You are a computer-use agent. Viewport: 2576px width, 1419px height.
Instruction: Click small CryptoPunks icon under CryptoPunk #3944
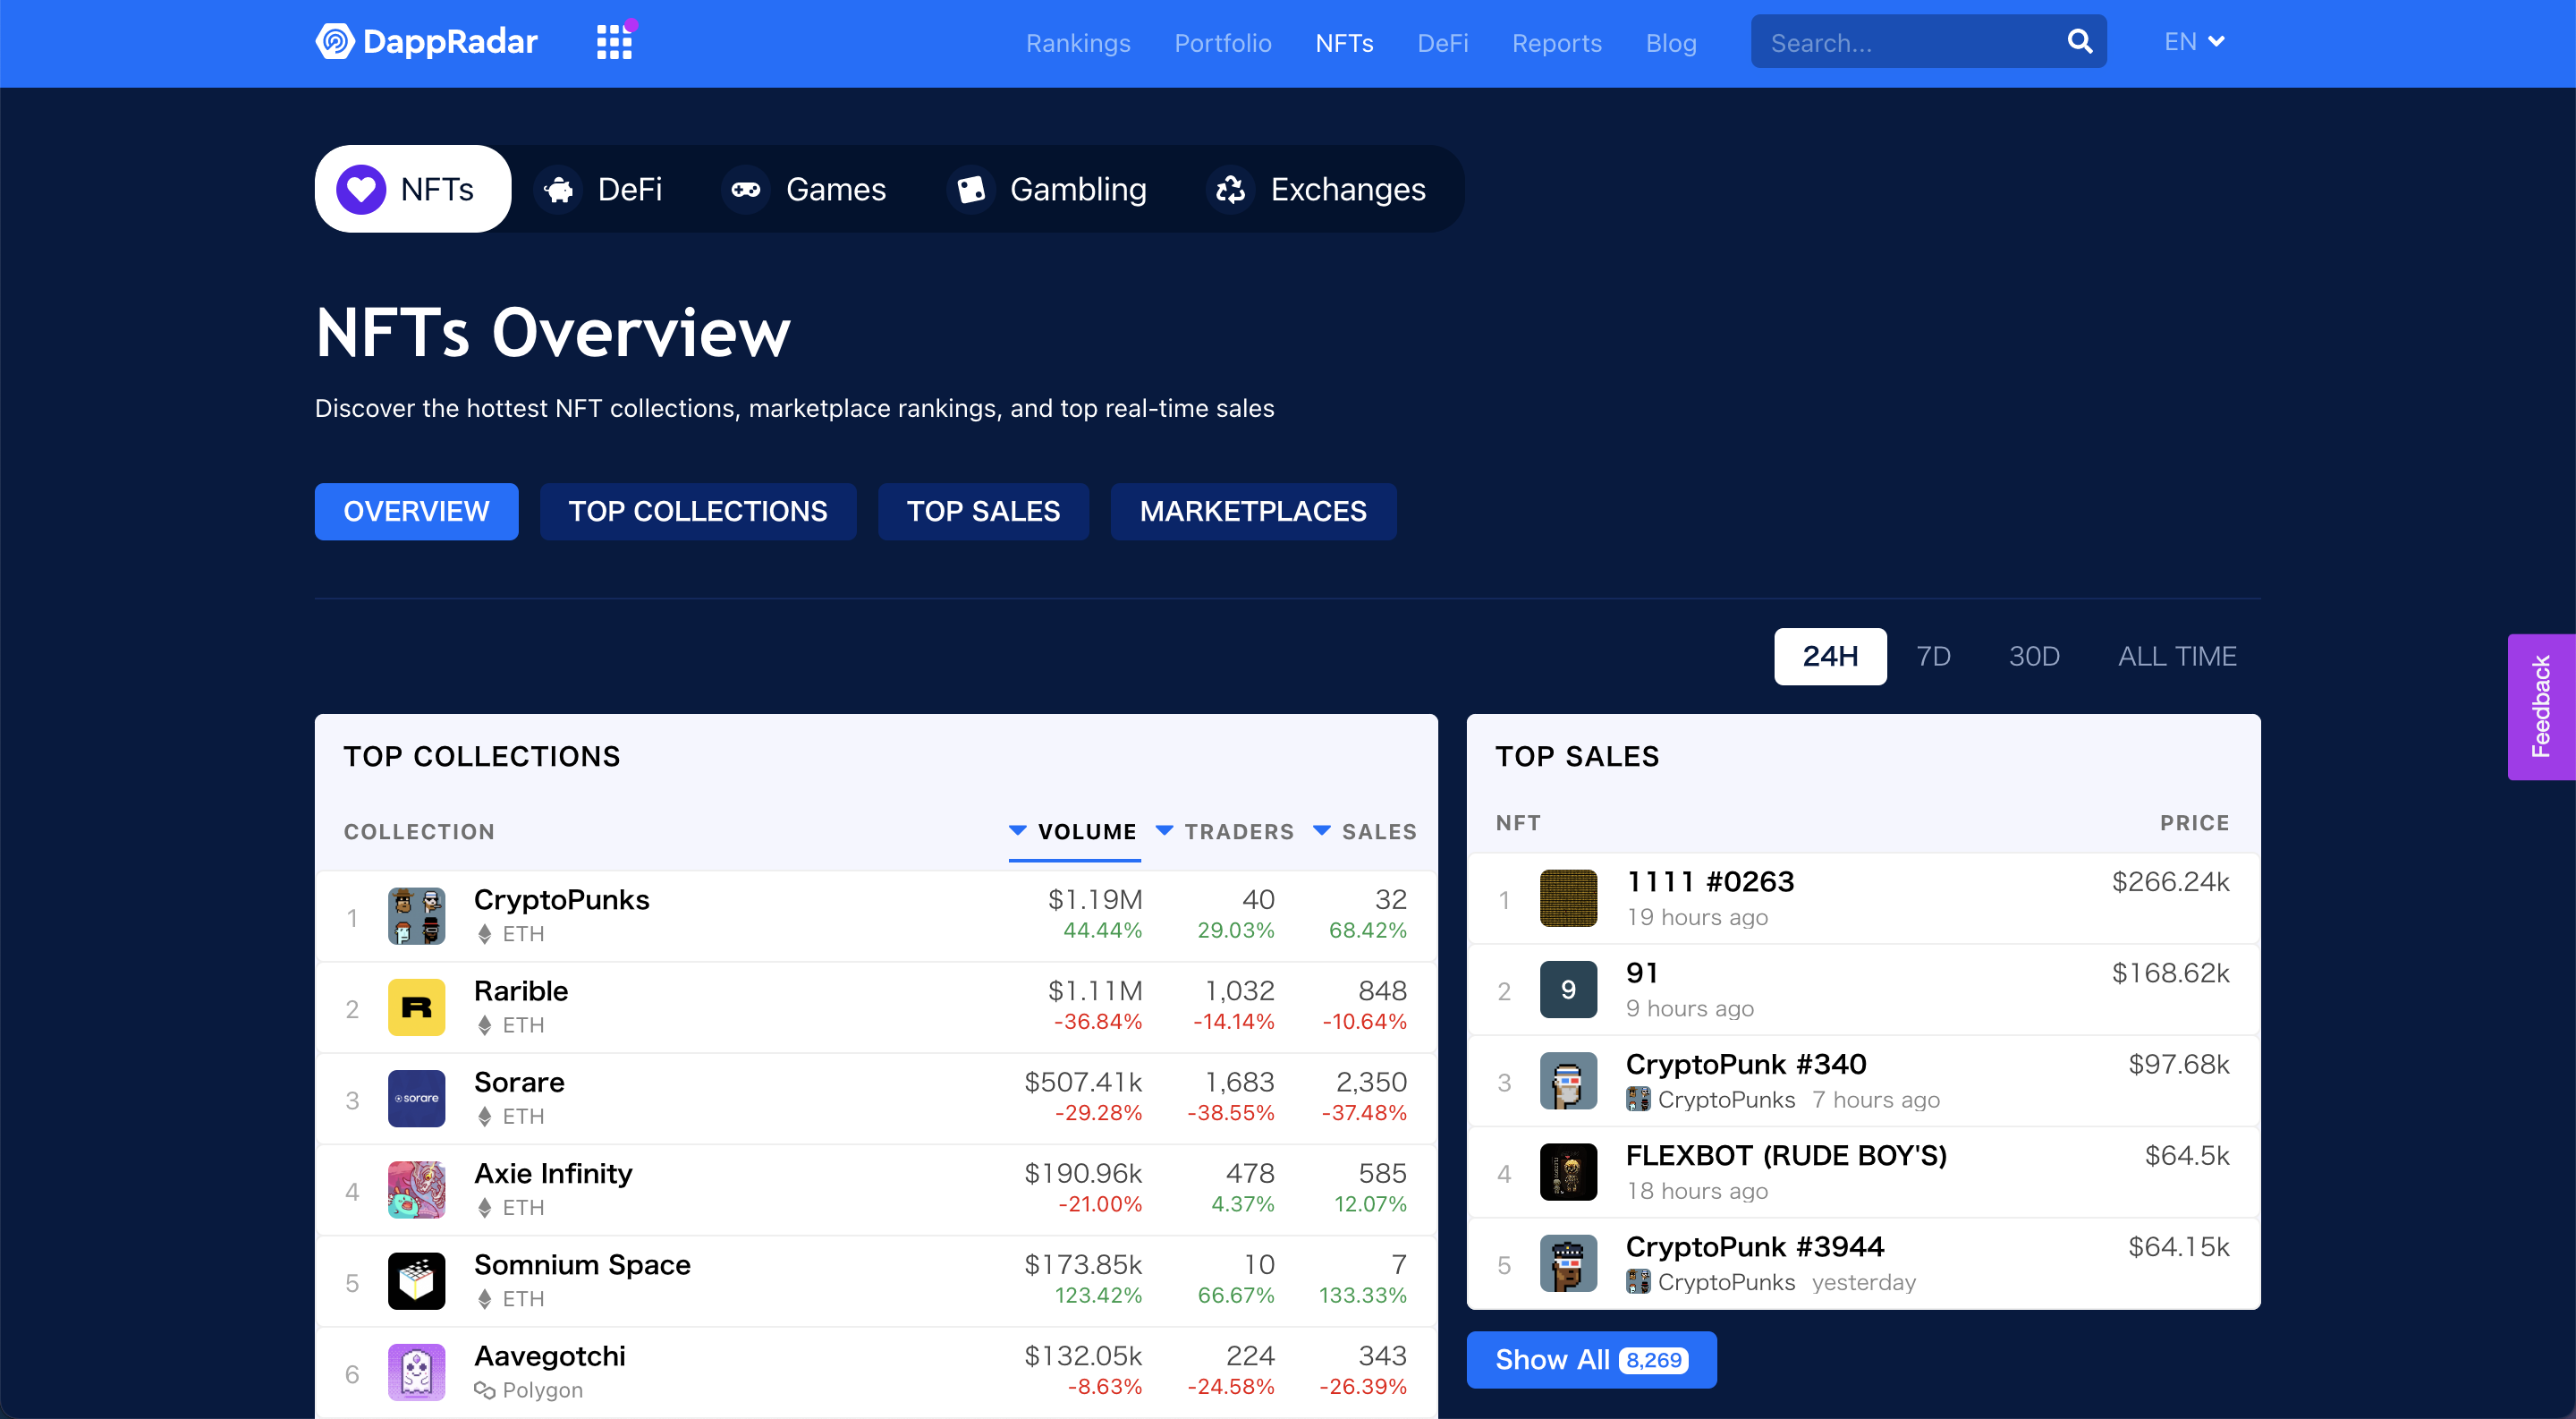pyautogui.click(x=1638, y=1282)
